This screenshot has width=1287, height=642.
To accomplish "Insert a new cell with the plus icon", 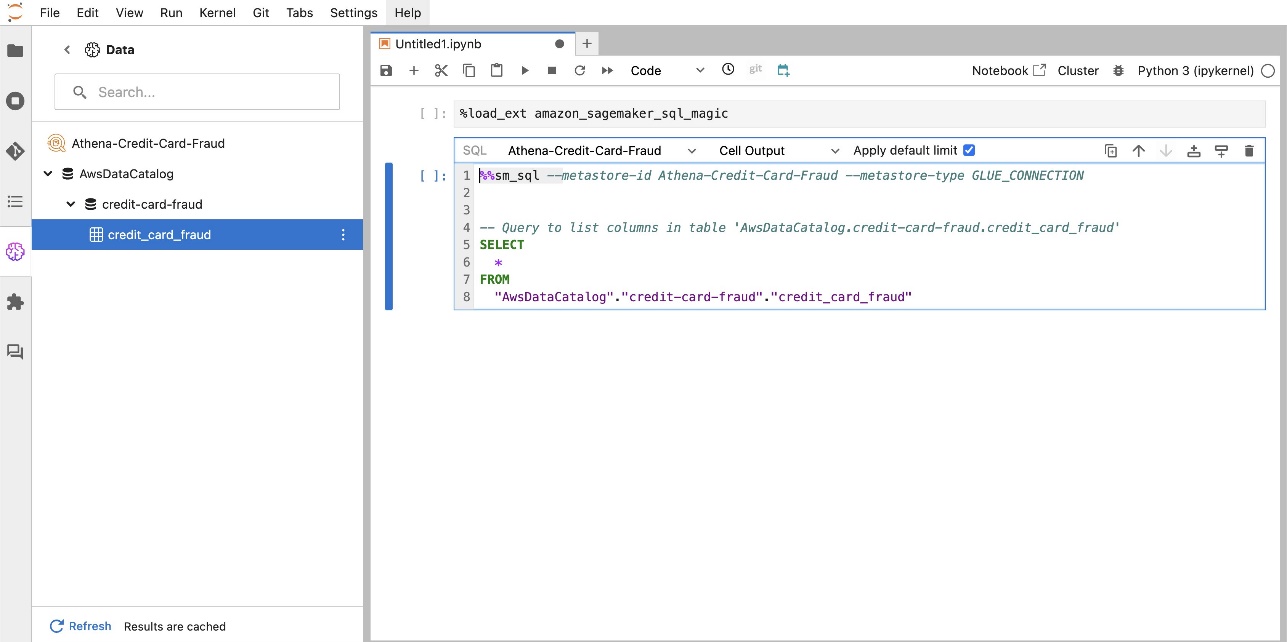I will [x=414, y=70].
